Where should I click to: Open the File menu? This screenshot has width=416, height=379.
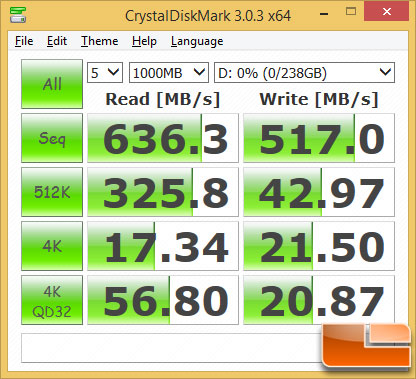point(24,41)
